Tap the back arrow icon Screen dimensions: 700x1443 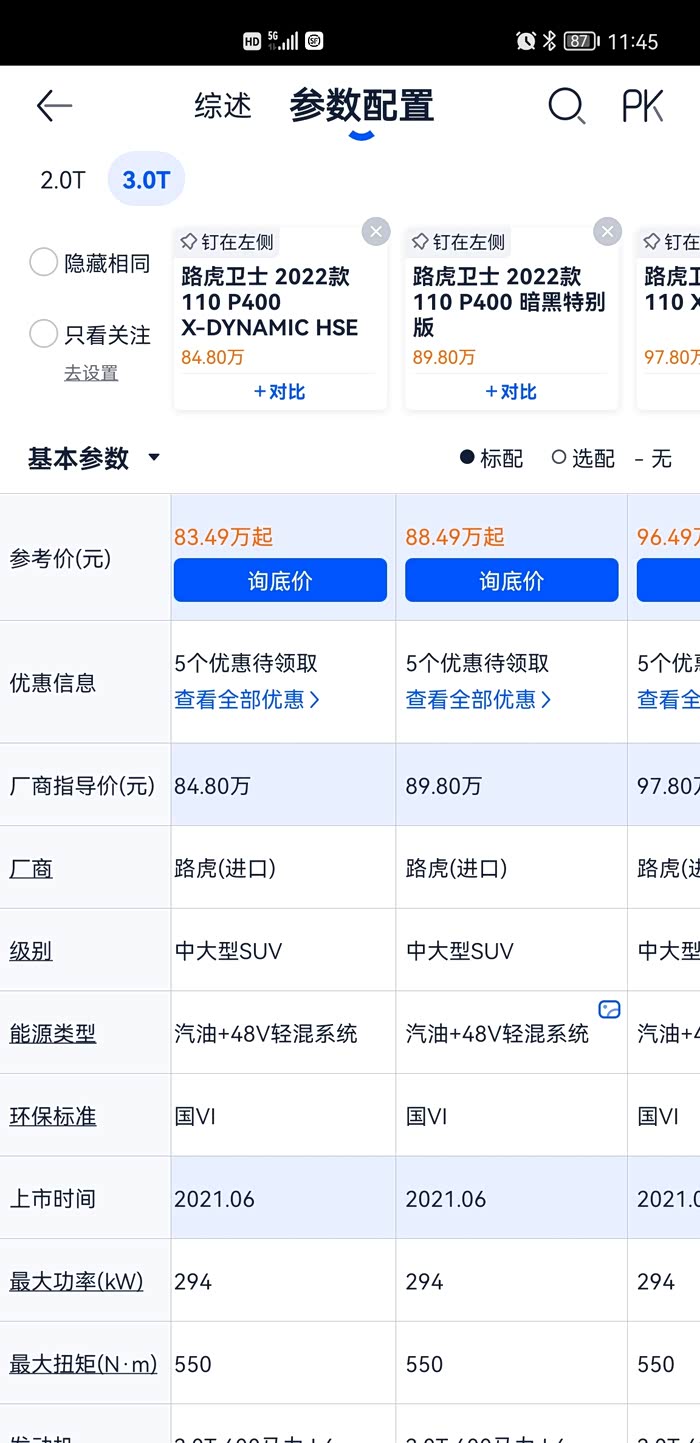click(54, 106)
